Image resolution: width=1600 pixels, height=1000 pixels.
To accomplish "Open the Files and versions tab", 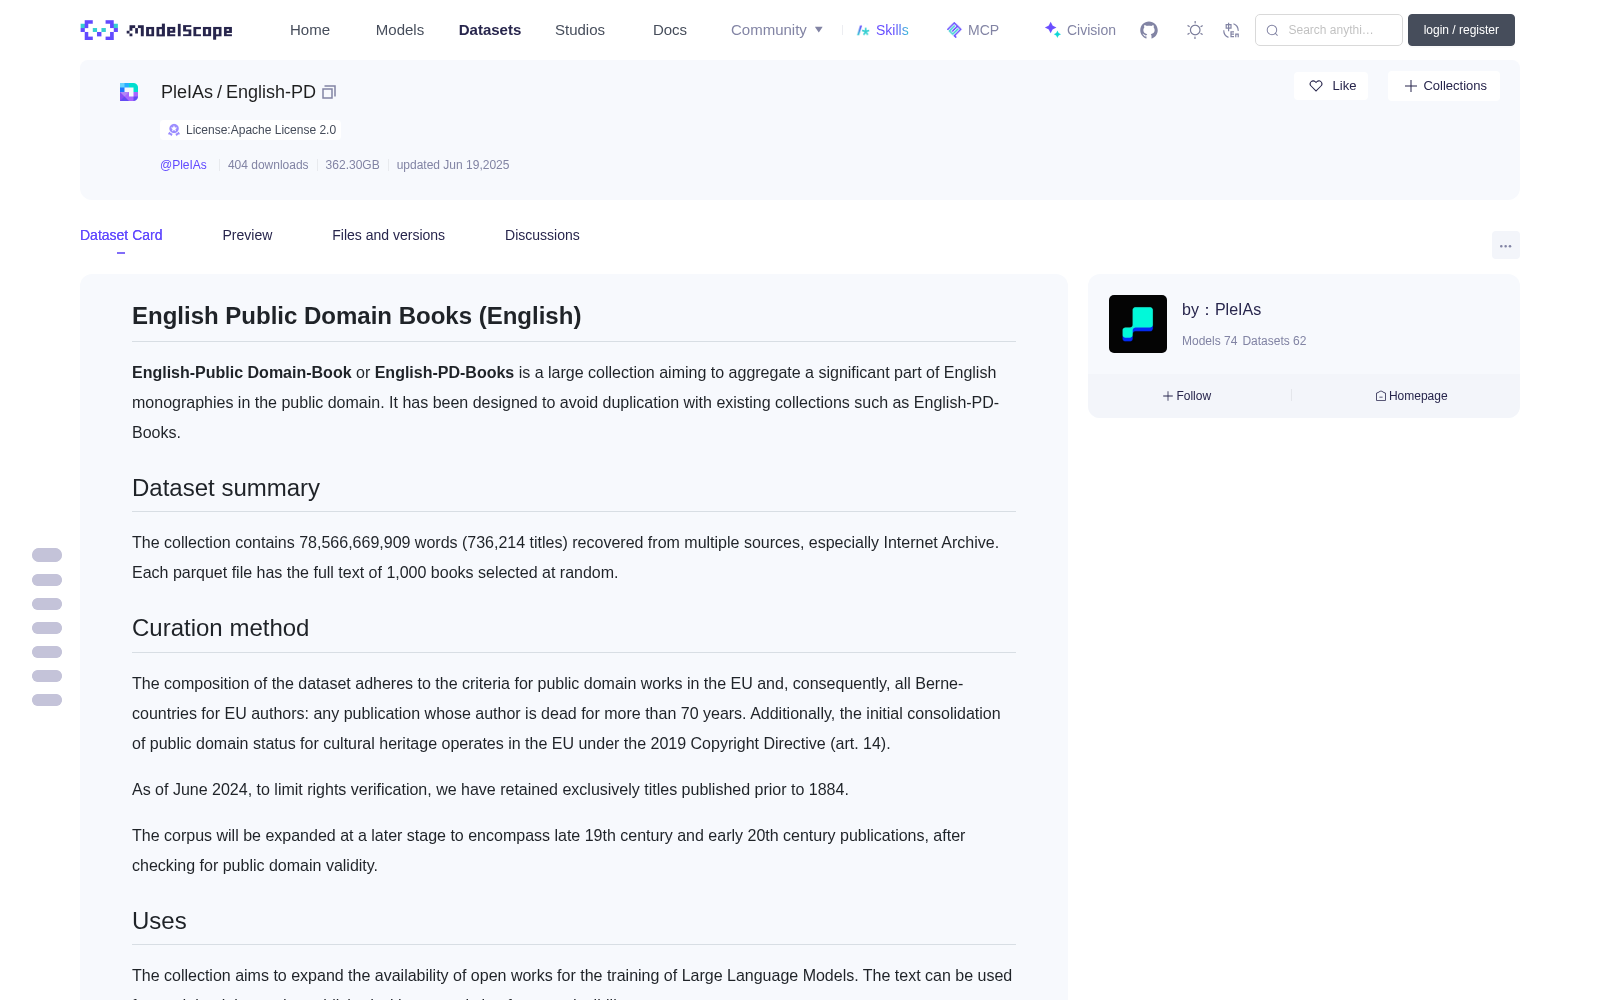I will click(x=388, y=235).
